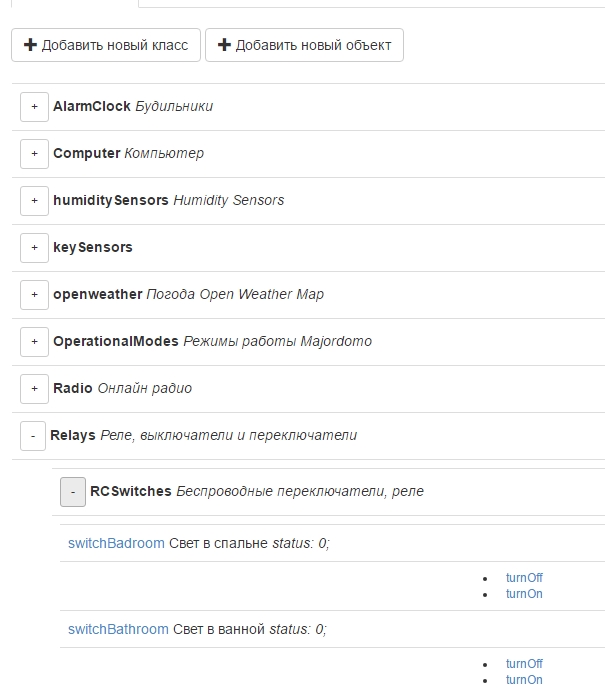Image resolution: width=605 pixels, height=693 pixels.
Task: Expand the openweather class
Action: pyautogui.click(x=34, y=294)
